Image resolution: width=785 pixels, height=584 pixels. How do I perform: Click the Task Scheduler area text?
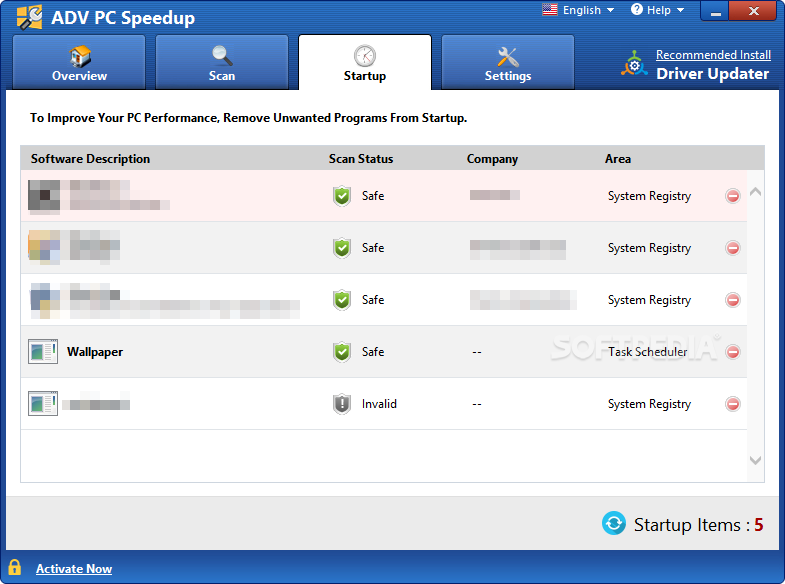648,352
